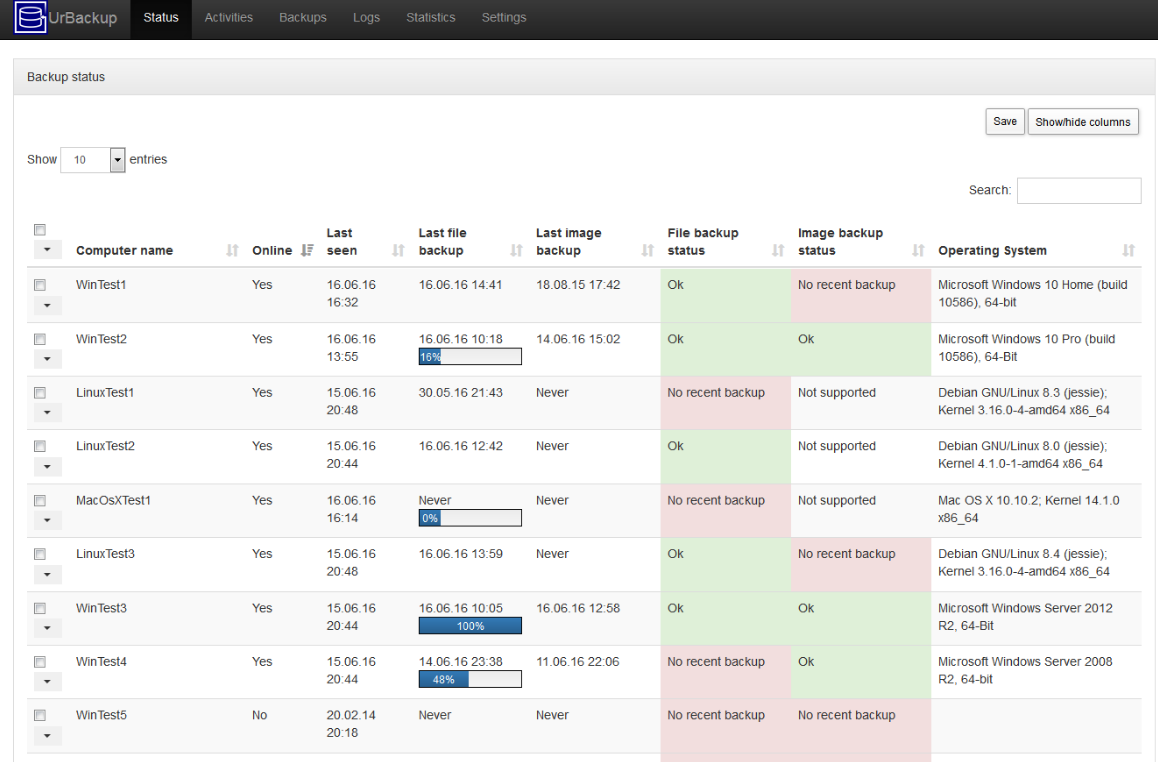Sort the Last seen column
Screen dimensions: 1158x762
[x=397, y=250]
